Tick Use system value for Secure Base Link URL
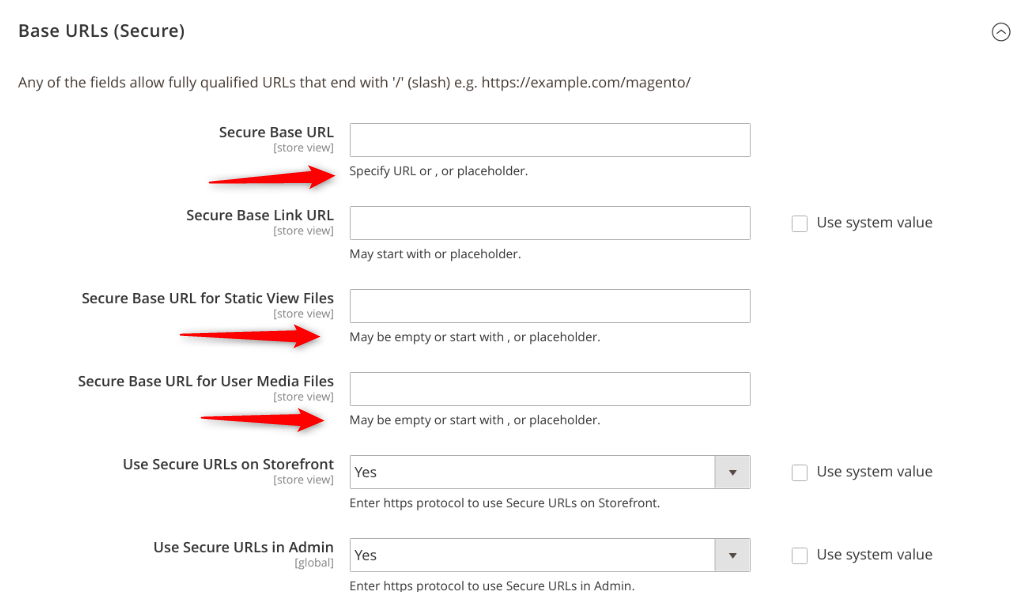 pyautogui.click(x=800, y=223)
